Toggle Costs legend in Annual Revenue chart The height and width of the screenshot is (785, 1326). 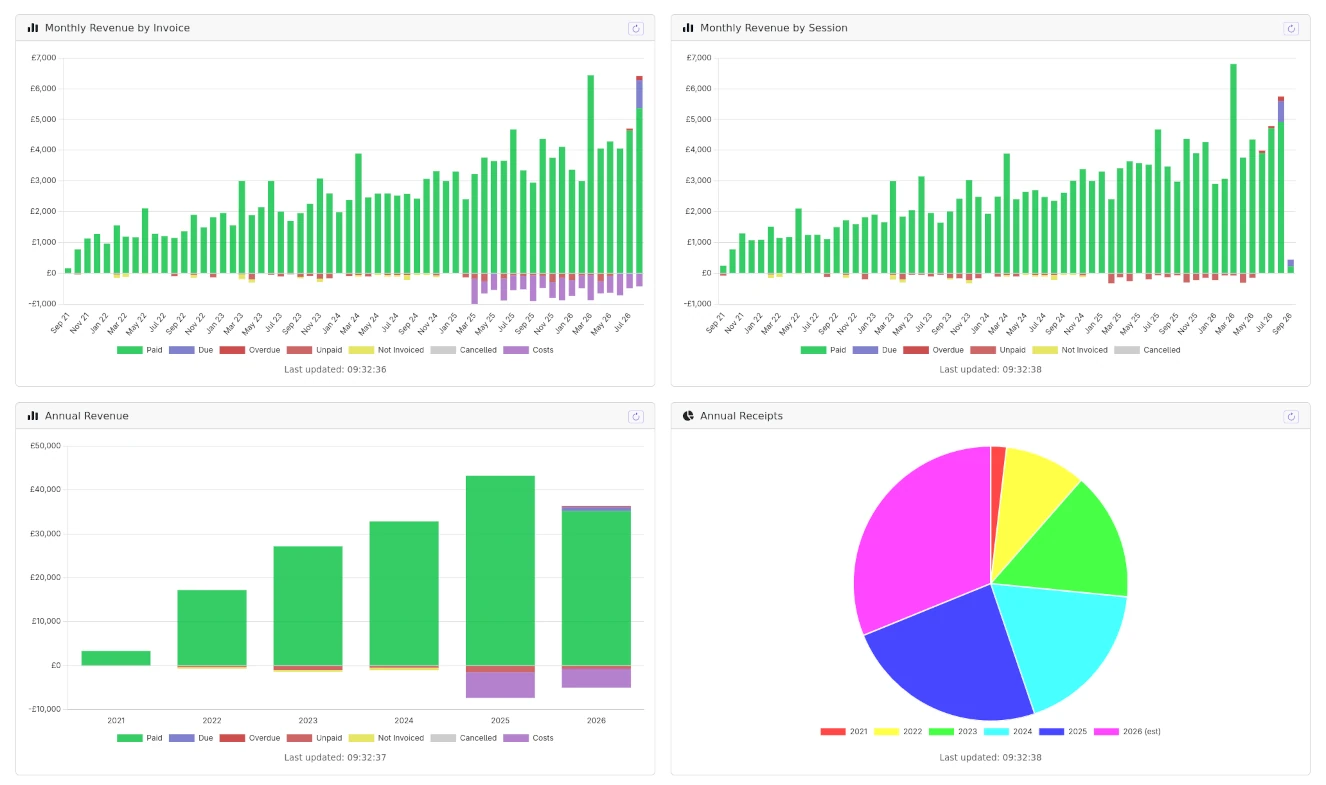click(528, 738)
